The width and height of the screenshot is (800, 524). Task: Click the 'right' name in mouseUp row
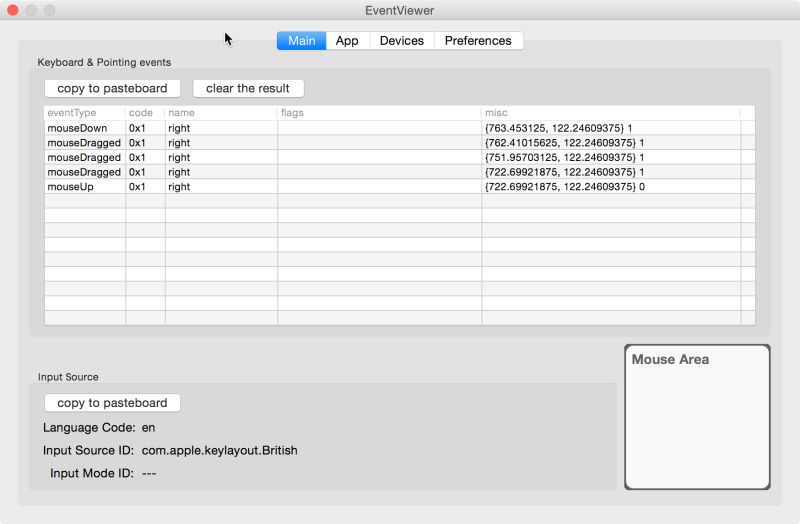tap(179, 187)
